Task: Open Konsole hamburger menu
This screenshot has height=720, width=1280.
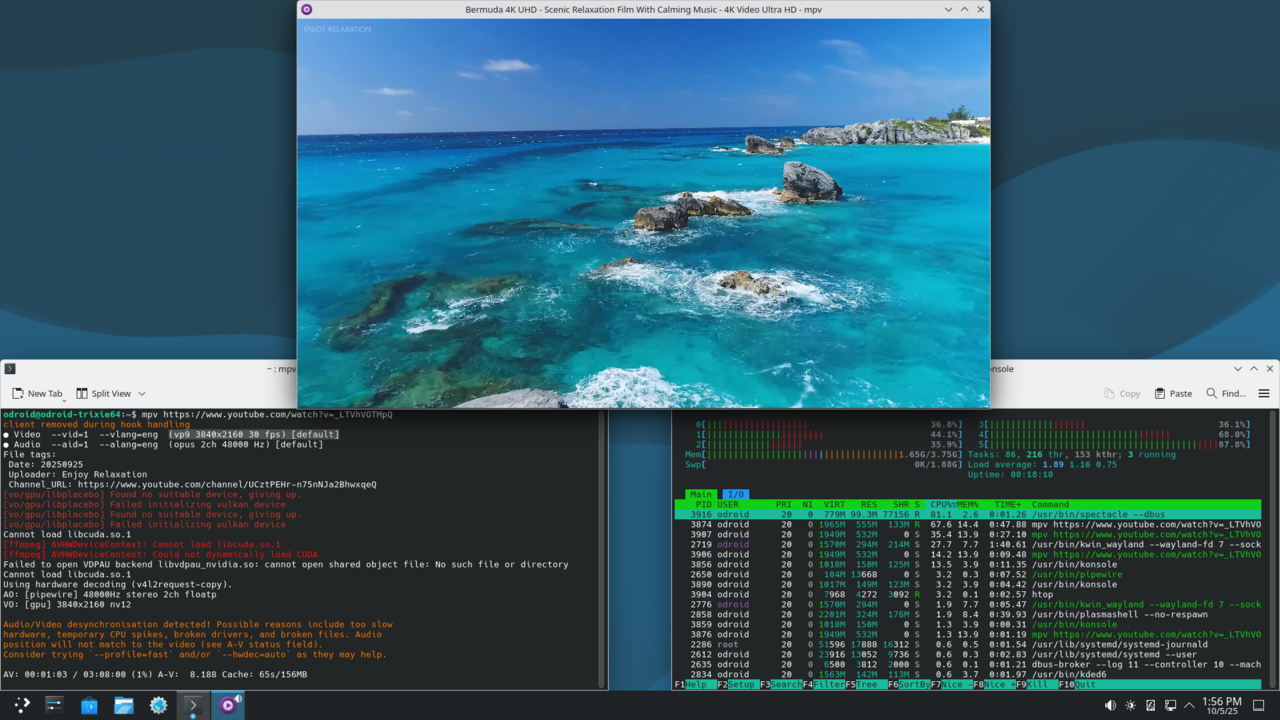Action: 1264,394
